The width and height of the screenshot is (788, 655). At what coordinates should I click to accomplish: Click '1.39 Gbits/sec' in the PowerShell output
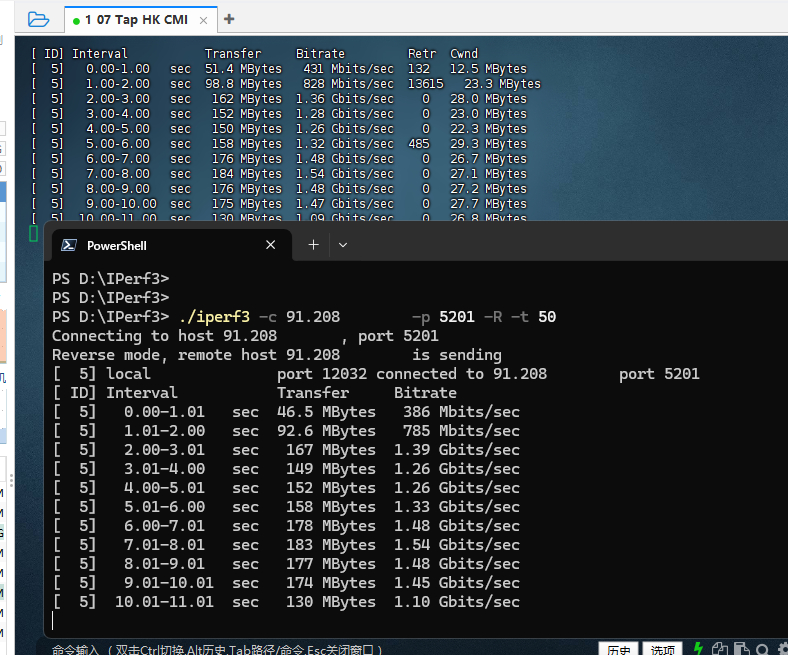pos(457,450)
